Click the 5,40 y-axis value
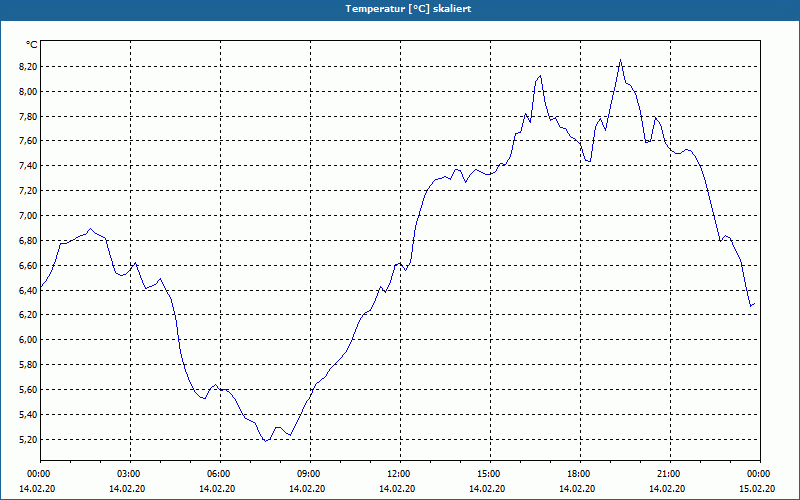Screen dimensions: 800x500 (x=29, y=415)
